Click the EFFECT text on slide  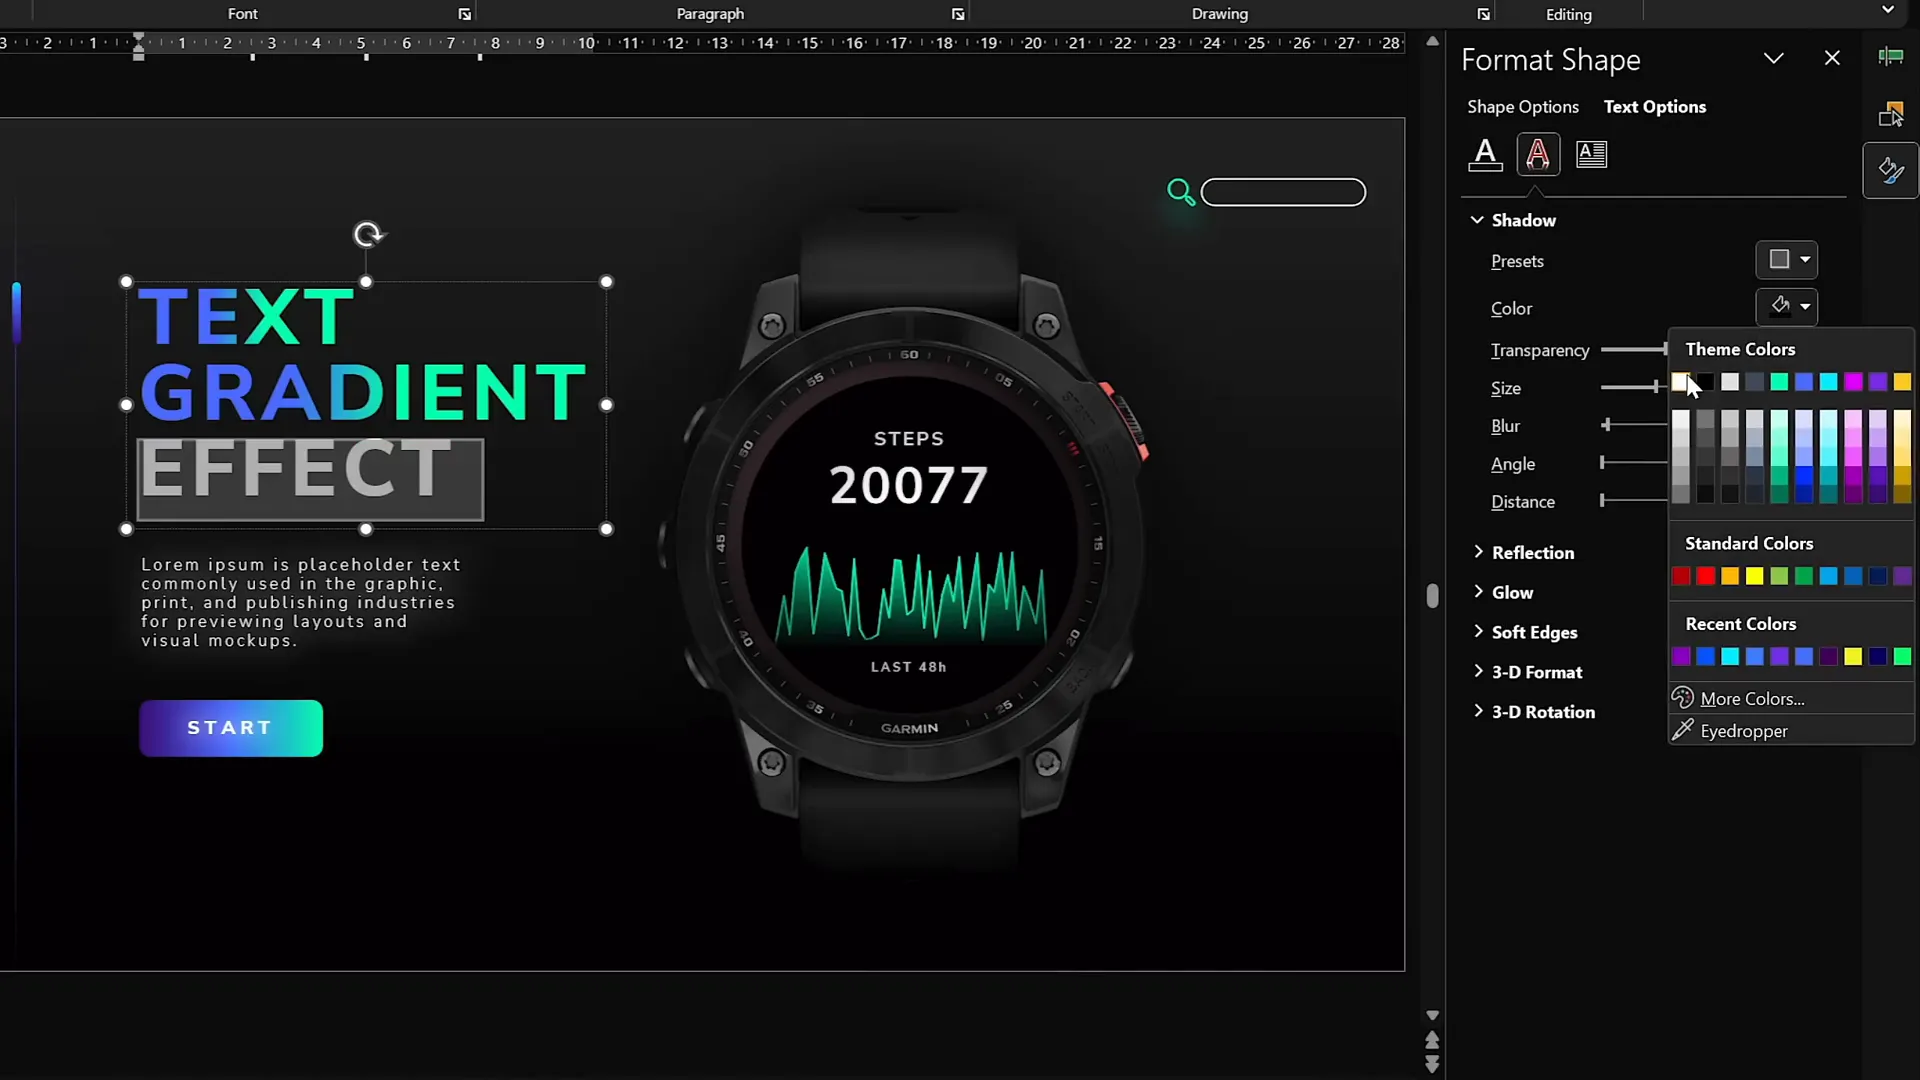coord(296,468)
